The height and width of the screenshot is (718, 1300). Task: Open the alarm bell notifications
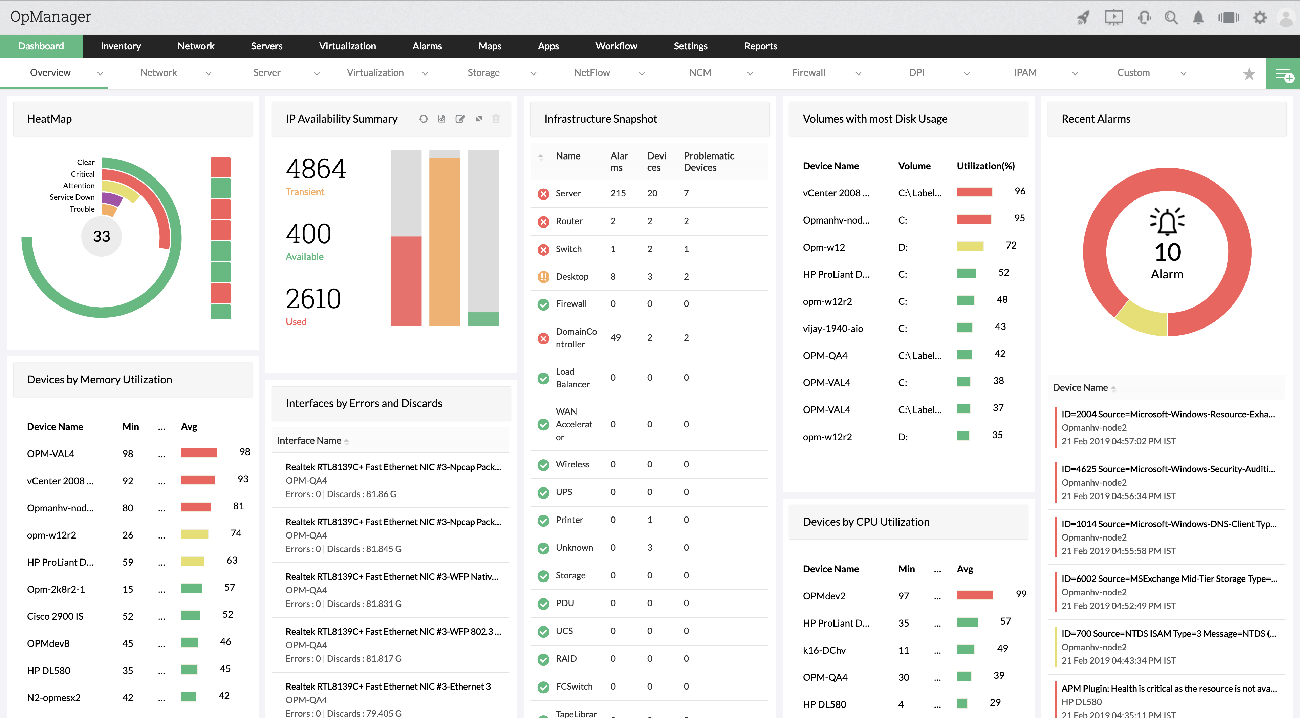[x=1198, y=17]
